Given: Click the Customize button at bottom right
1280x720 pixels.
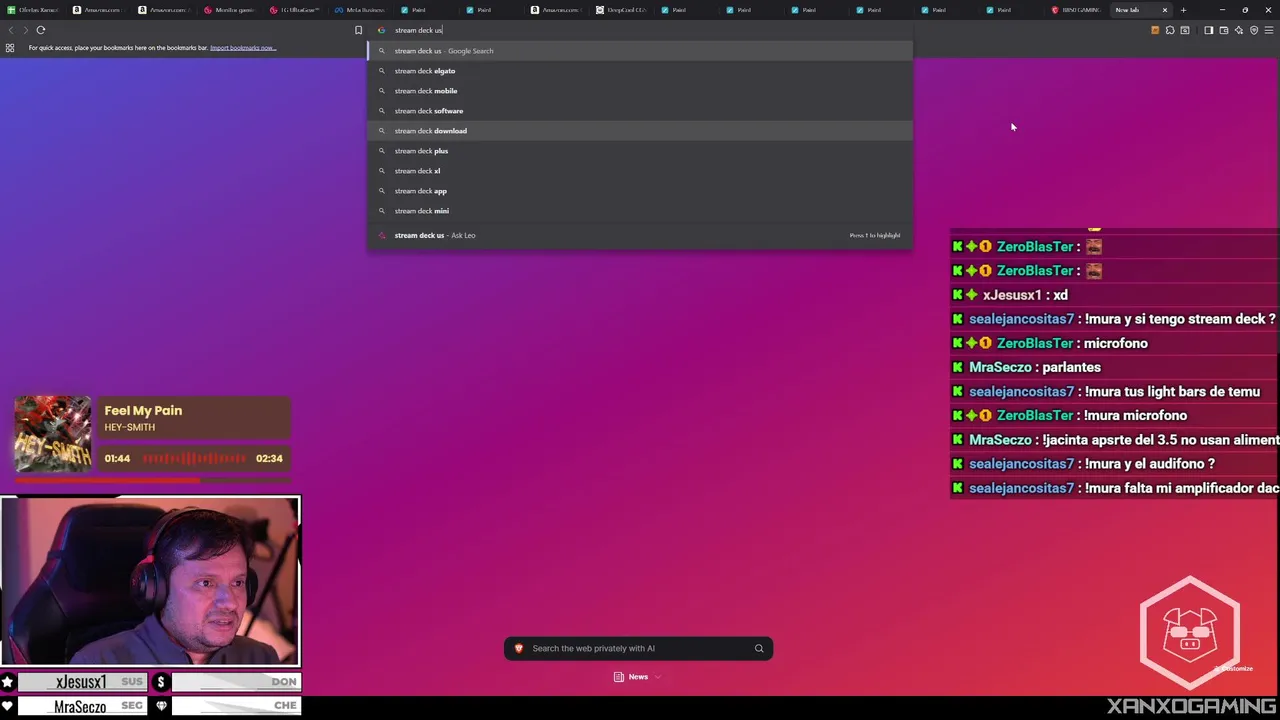Looking at the screenshot, I should click(x=1235, y=669).
